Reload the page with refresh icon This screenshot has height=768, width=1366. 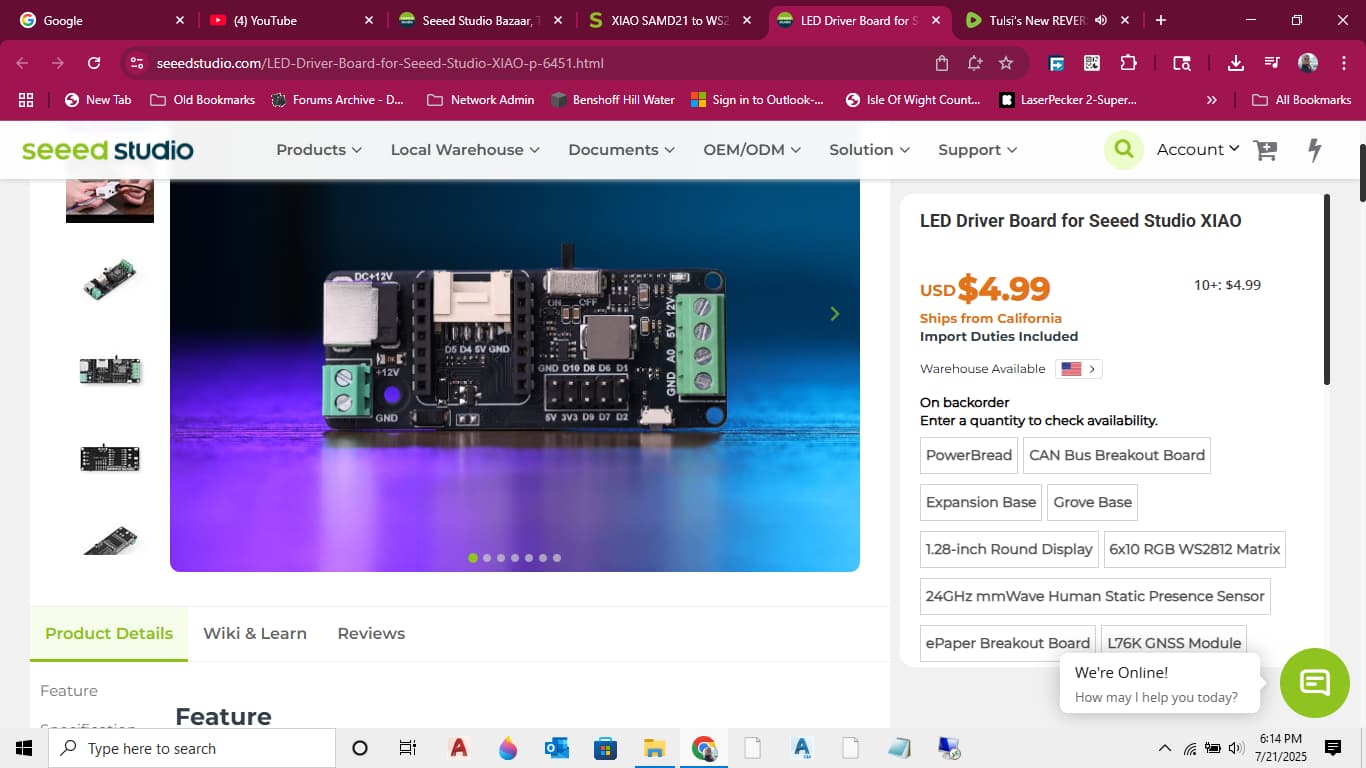click(x=94, y=63)
